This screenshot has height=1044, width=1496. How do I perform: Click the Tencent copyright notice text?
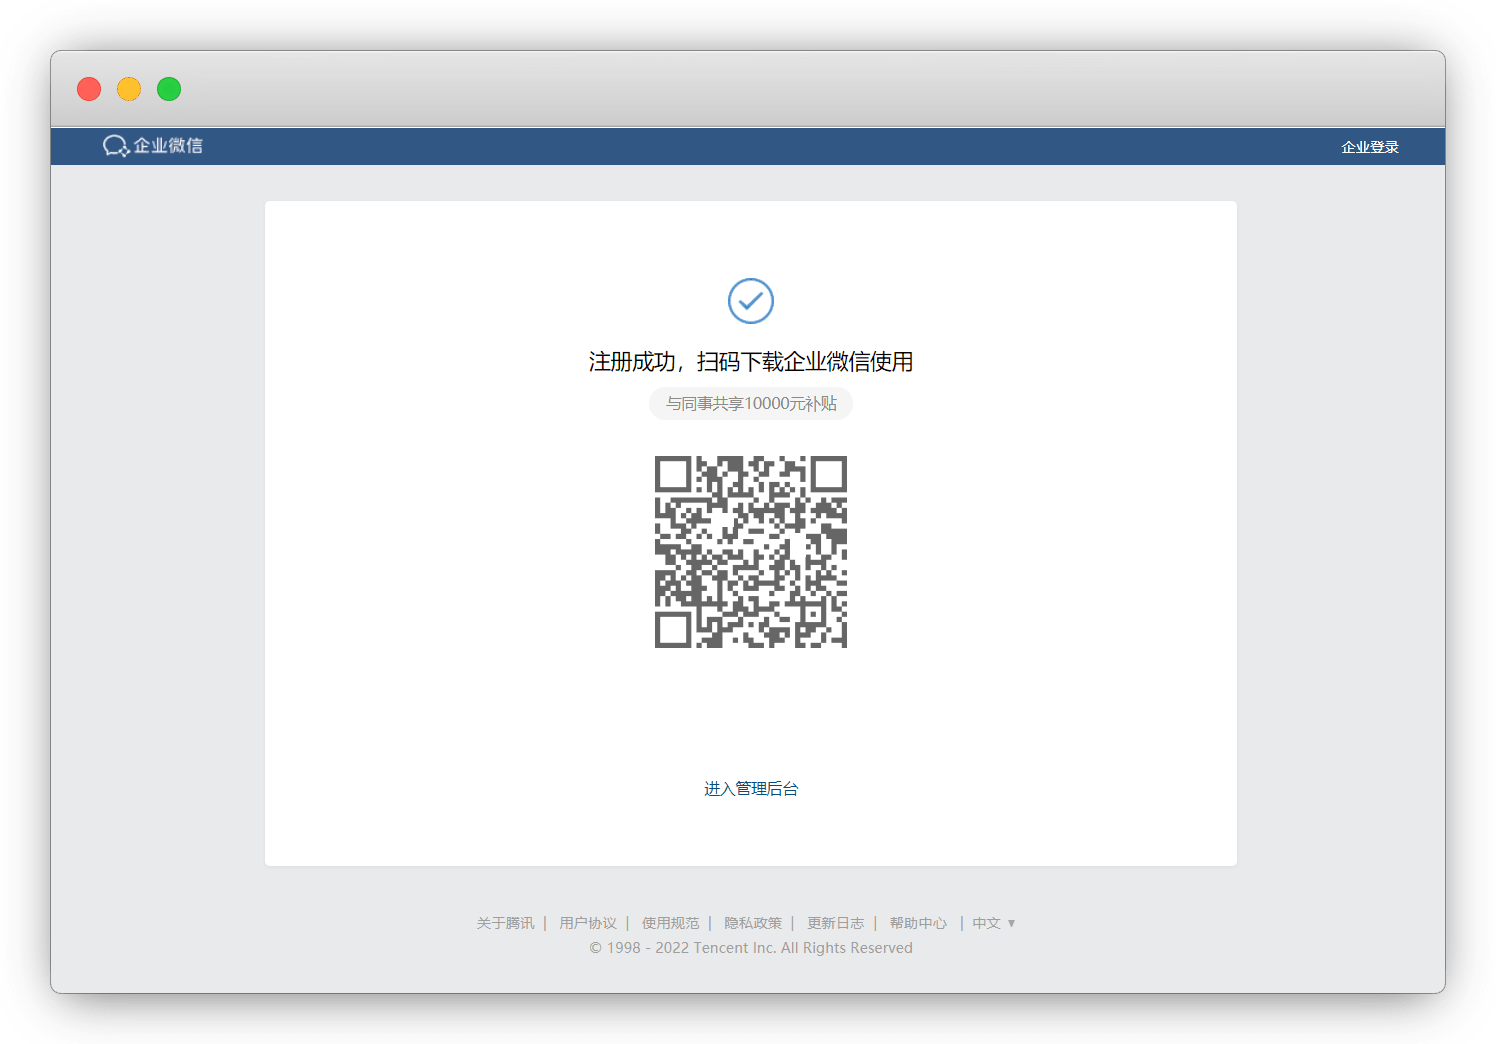(750, 948)
